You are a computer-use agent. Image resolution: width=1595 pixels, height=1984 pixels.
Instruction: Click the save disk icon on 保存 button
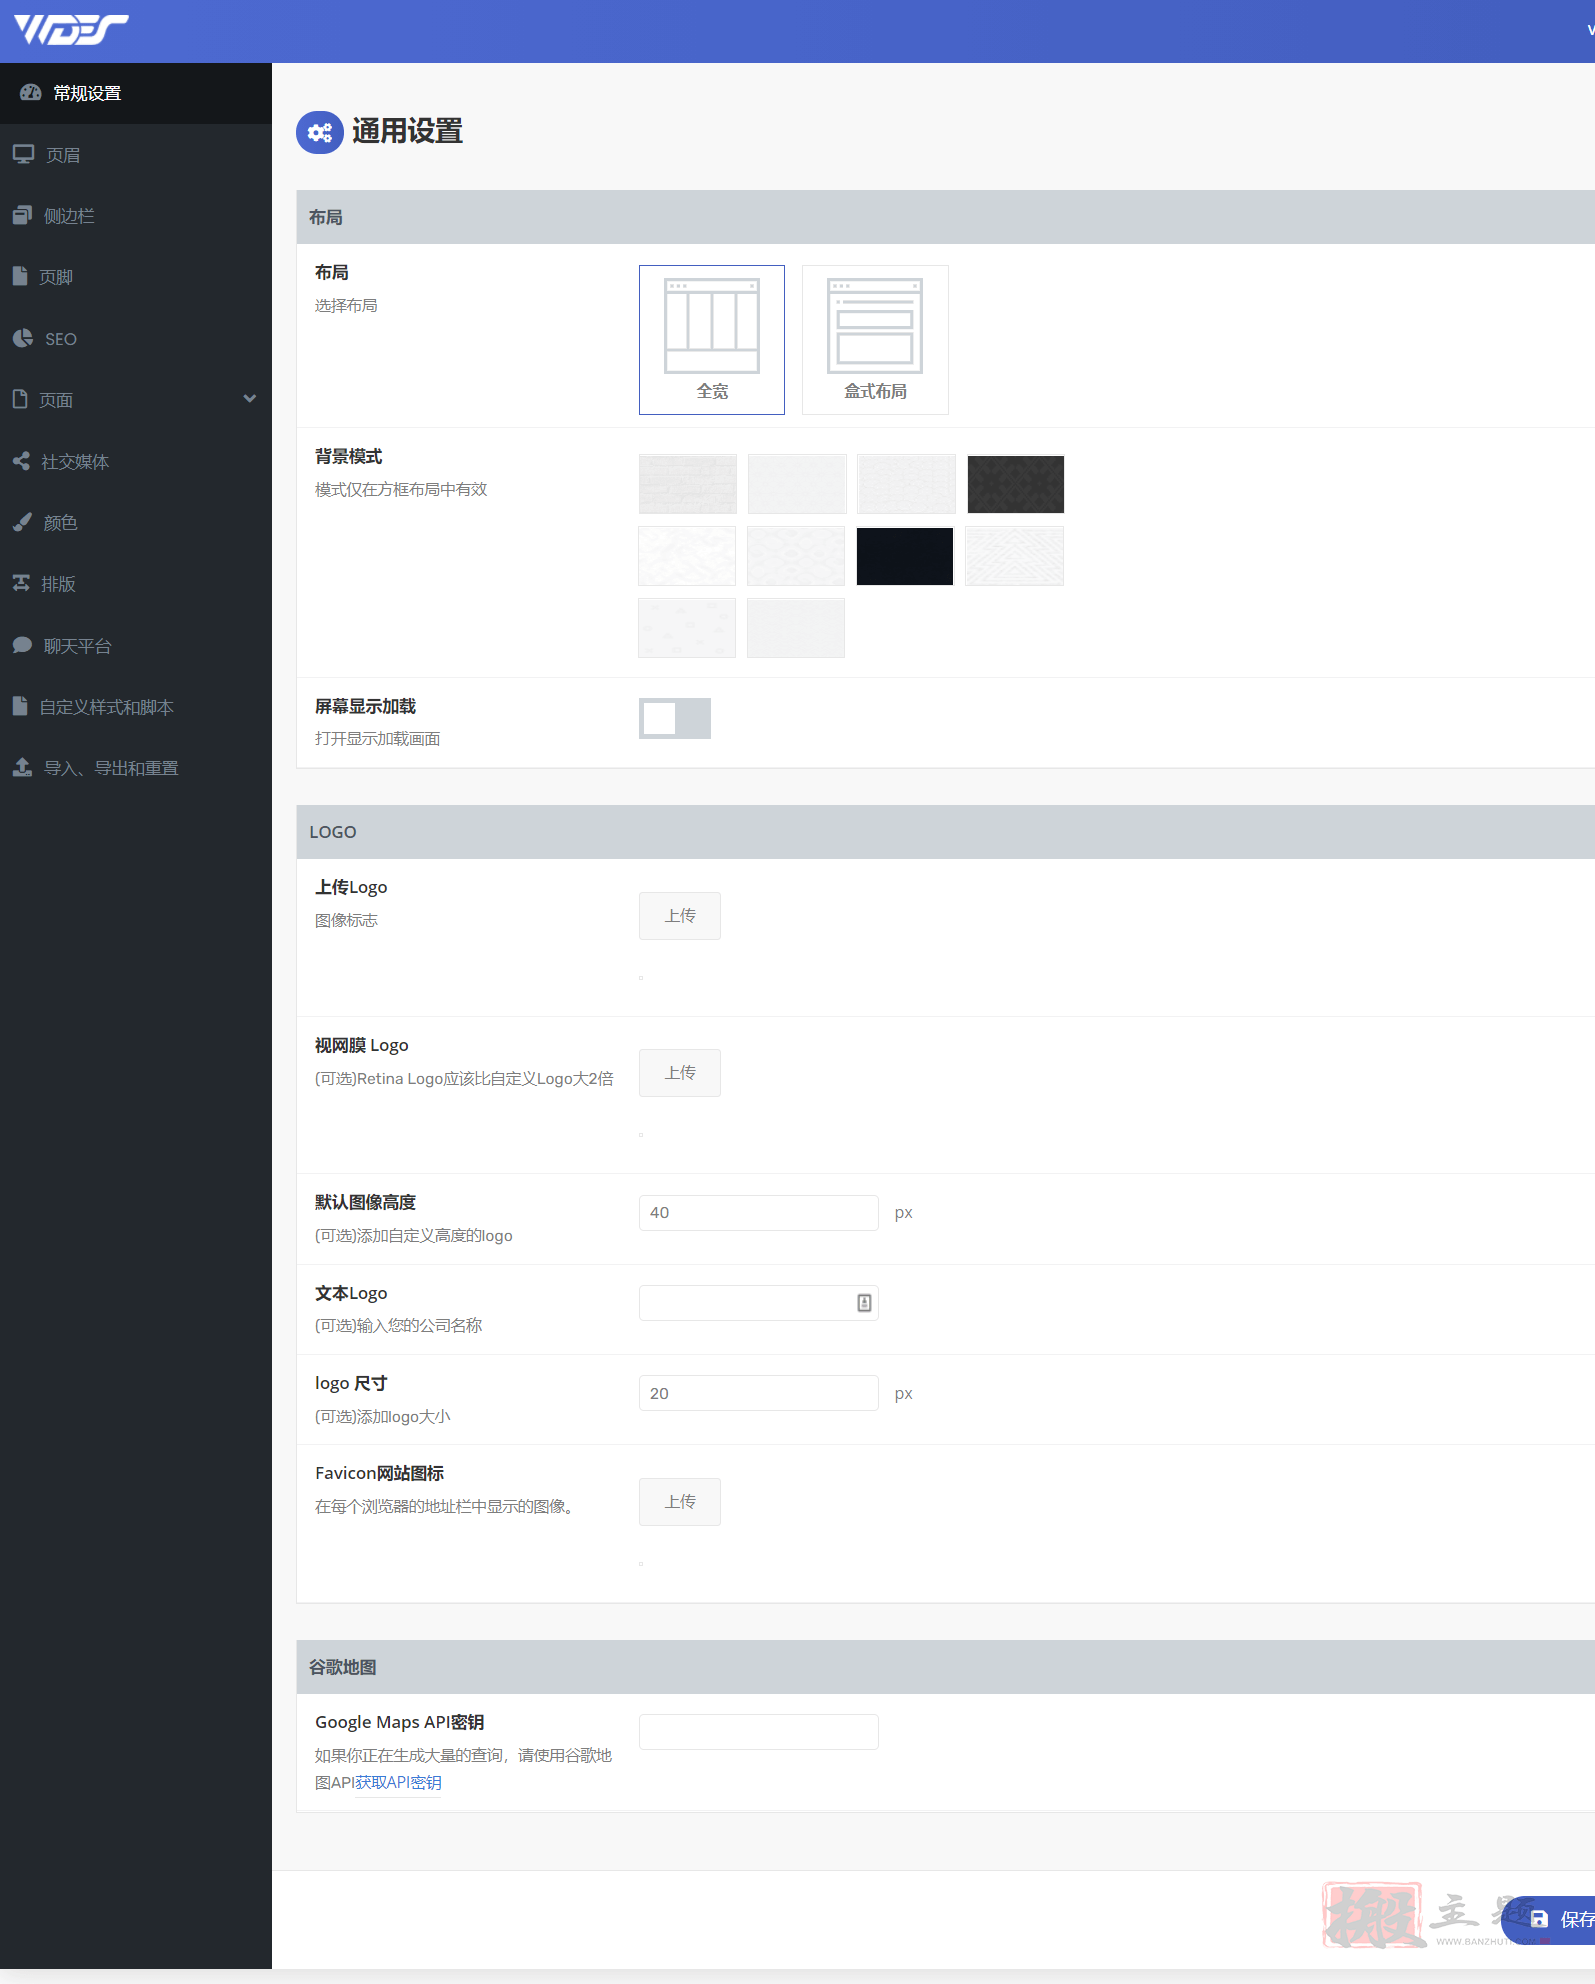click(1539, 1919)
